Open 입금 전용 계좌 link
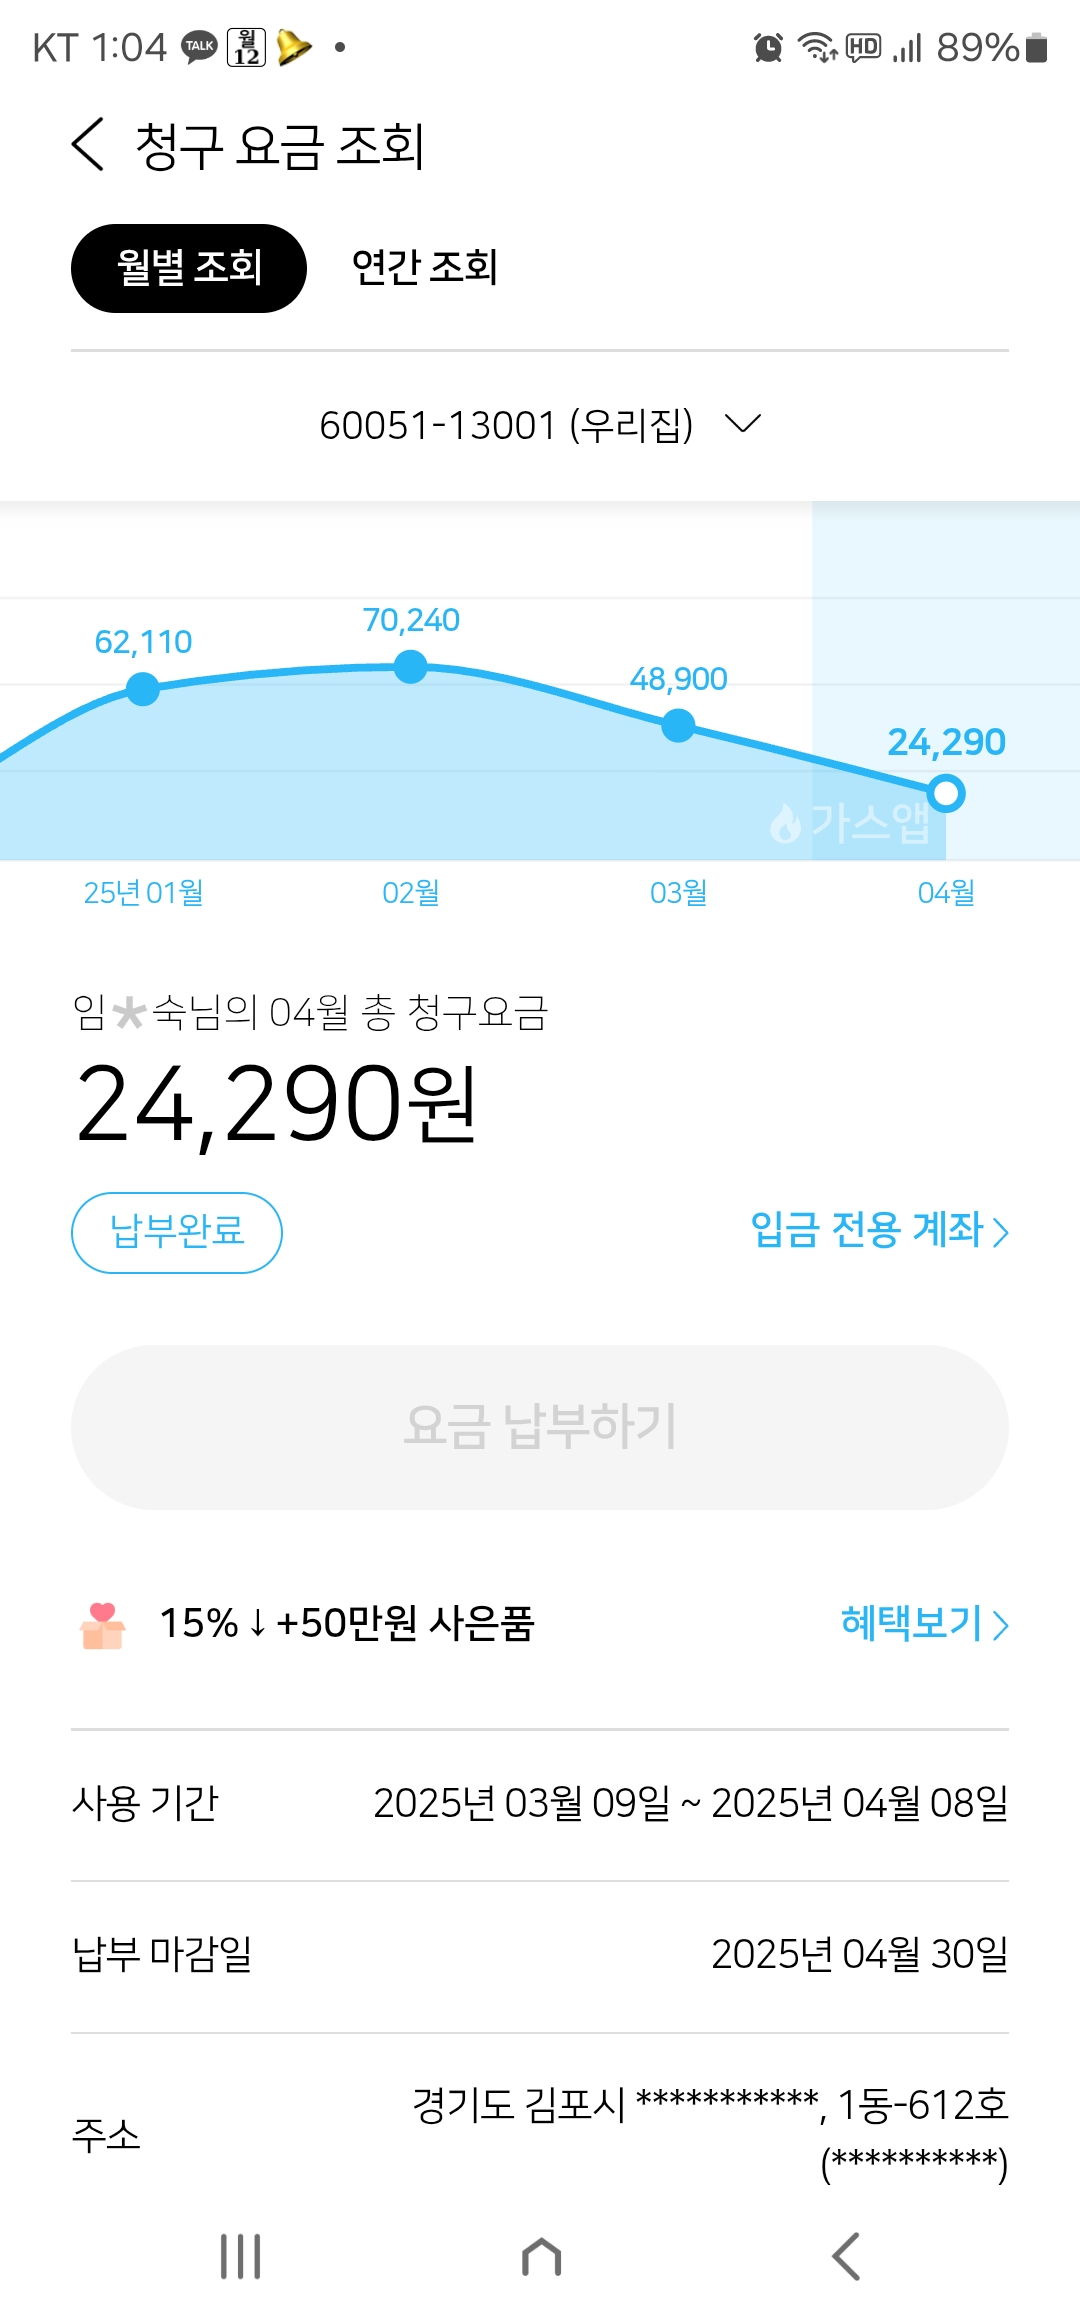The image size is (1080, 2316). (878, 1230)
